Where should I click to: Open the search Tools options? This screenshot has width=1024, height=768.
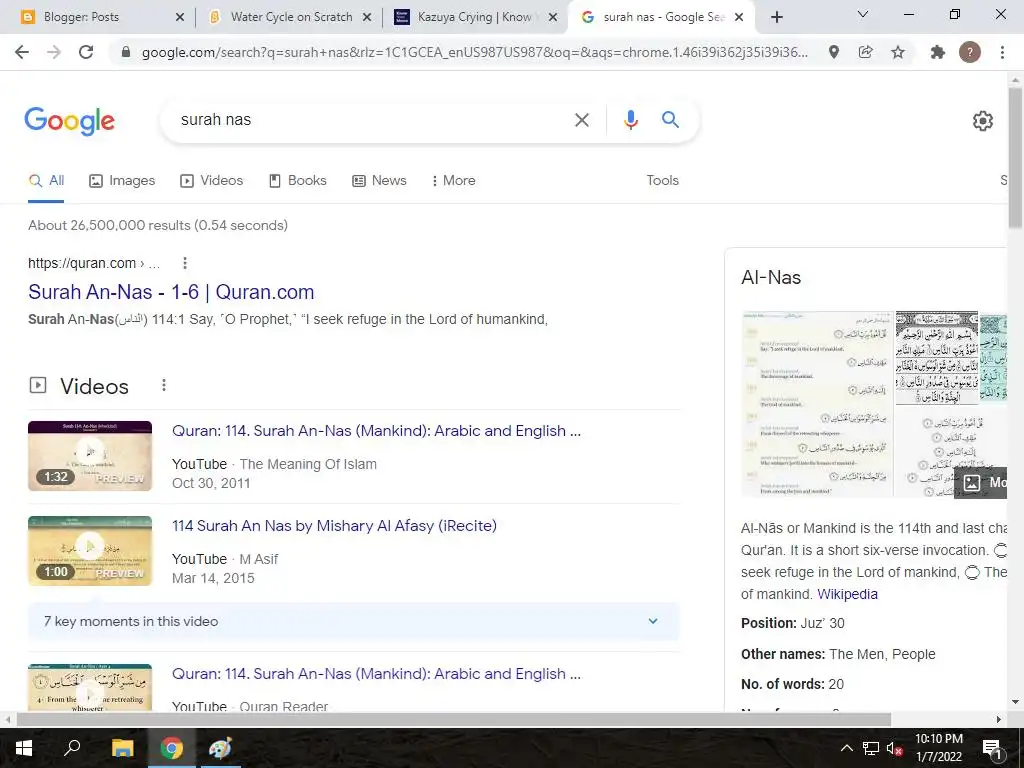pyautogui.click(x=662, y=181)
